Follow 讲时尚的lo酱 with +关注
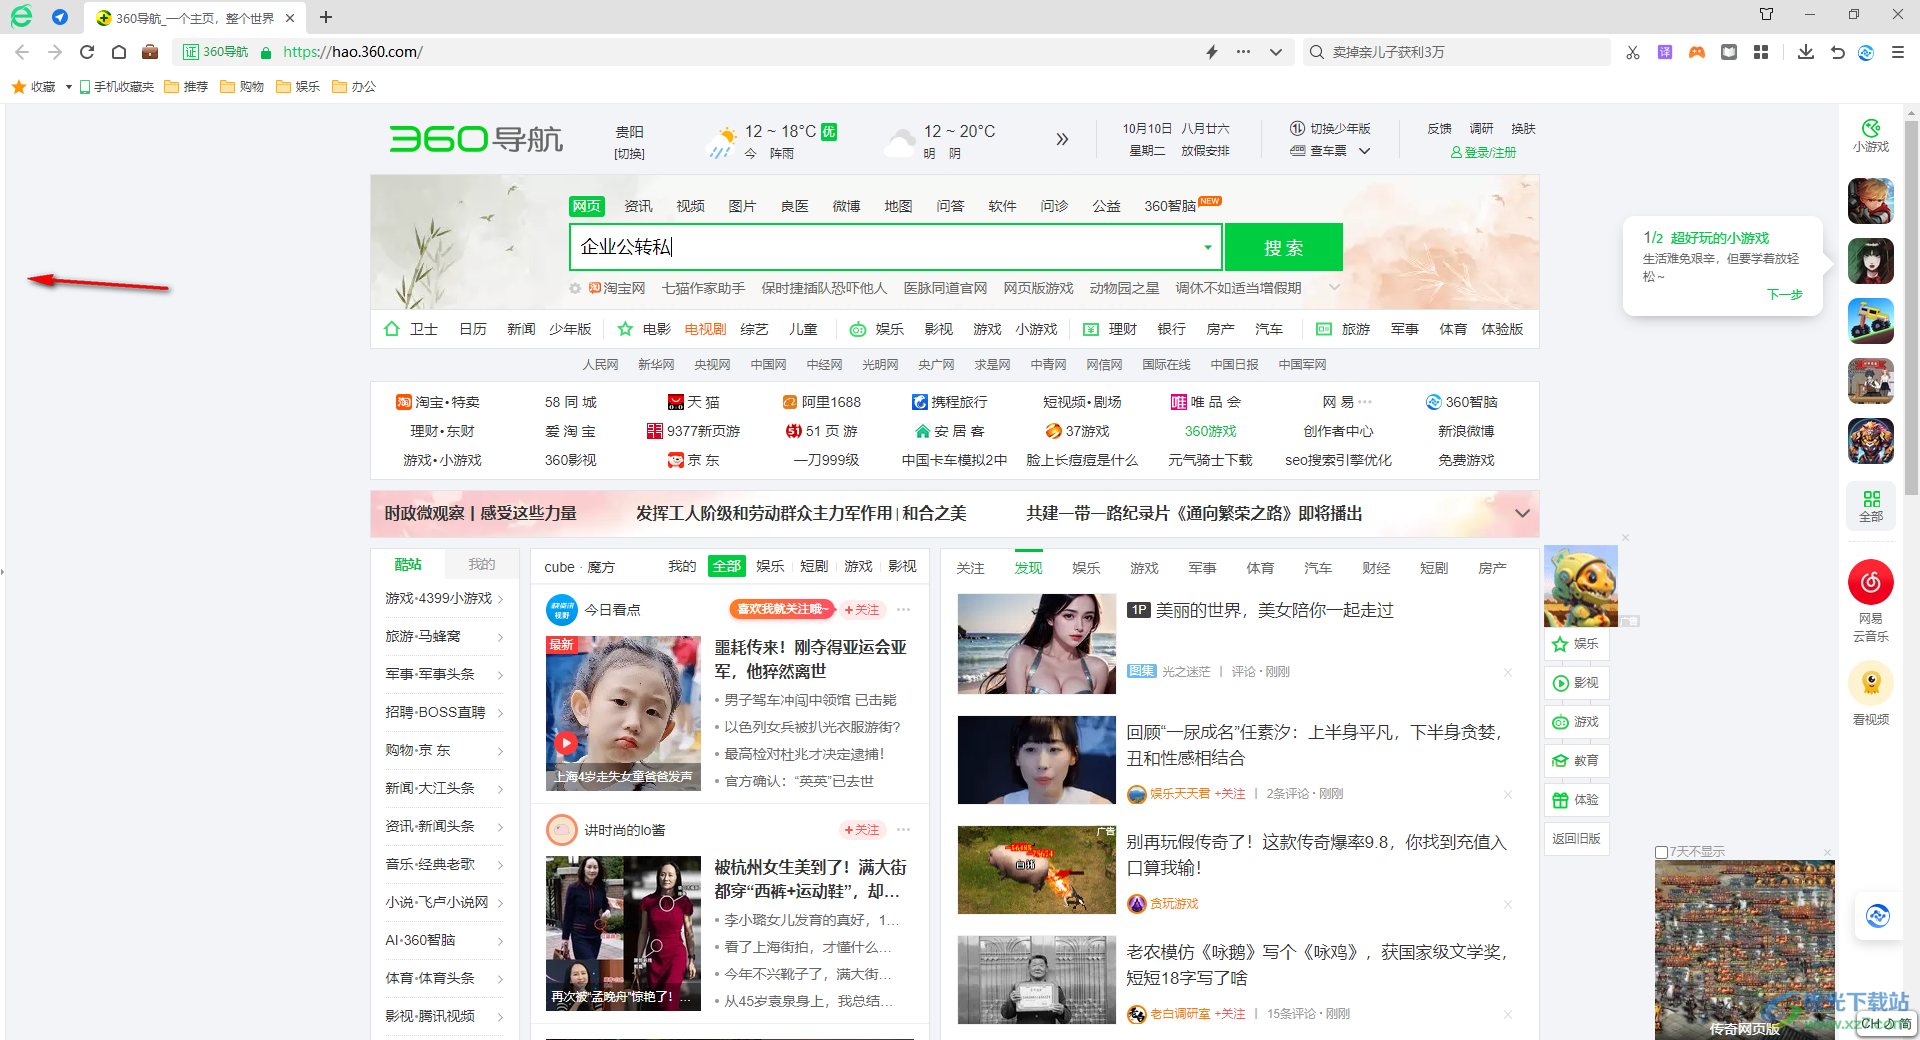This screenshot has width=1920, height=1040. [x=861, y=830]
